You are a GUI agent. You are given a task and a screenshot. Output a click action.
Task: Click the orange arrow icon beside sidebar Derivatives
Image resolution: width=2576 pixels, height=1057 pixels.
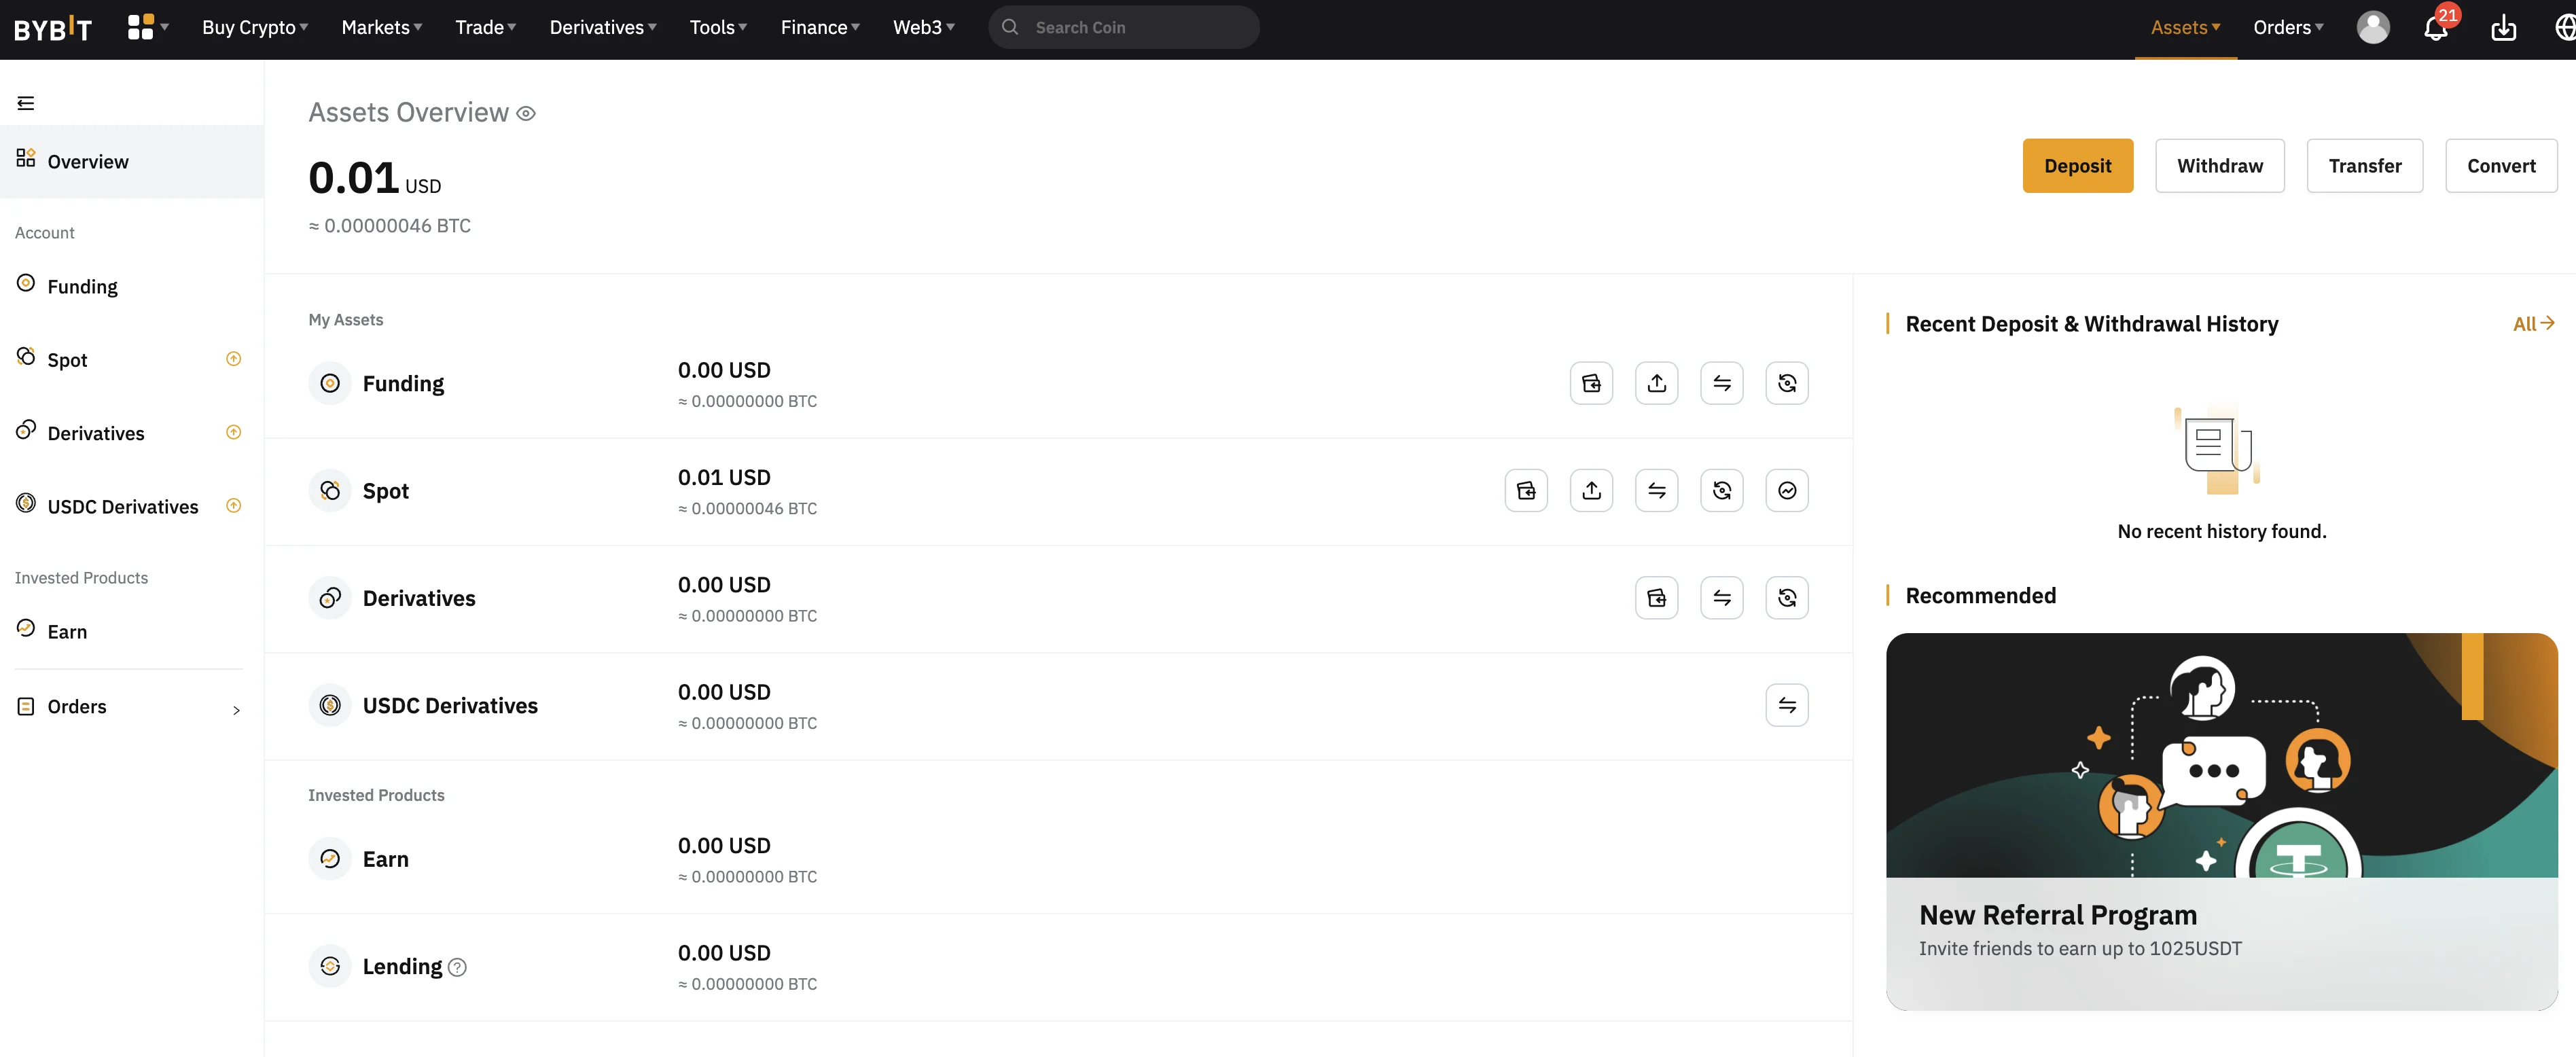point(233,432)
